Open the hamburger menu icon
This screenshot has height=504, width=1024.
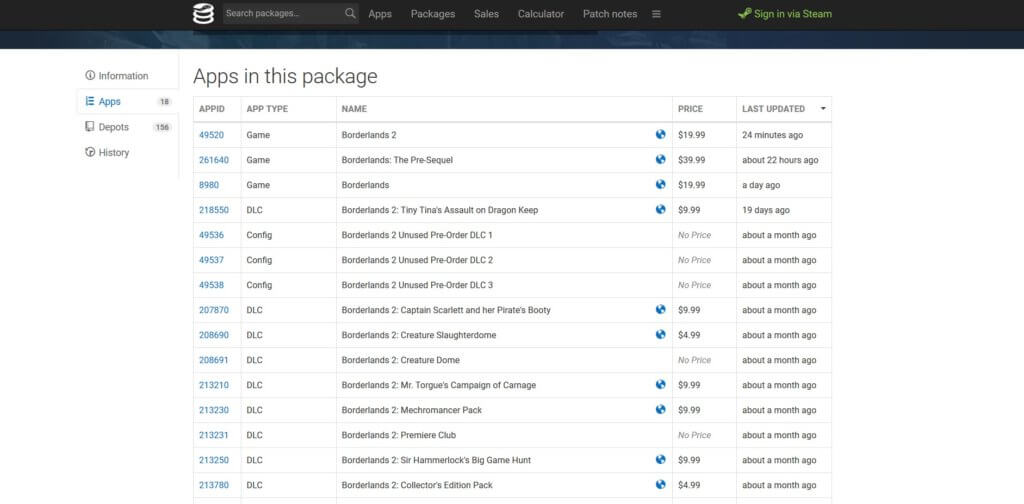(656, 14)
